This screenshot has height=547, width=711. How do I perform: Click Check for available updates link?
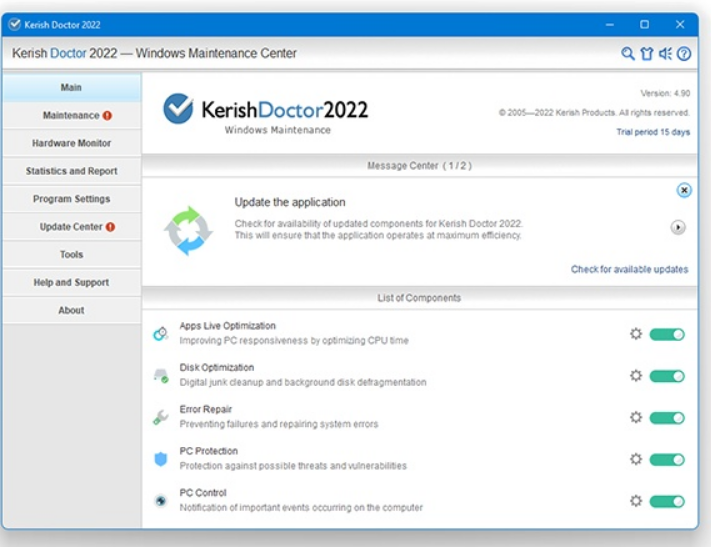coord(629,269)
